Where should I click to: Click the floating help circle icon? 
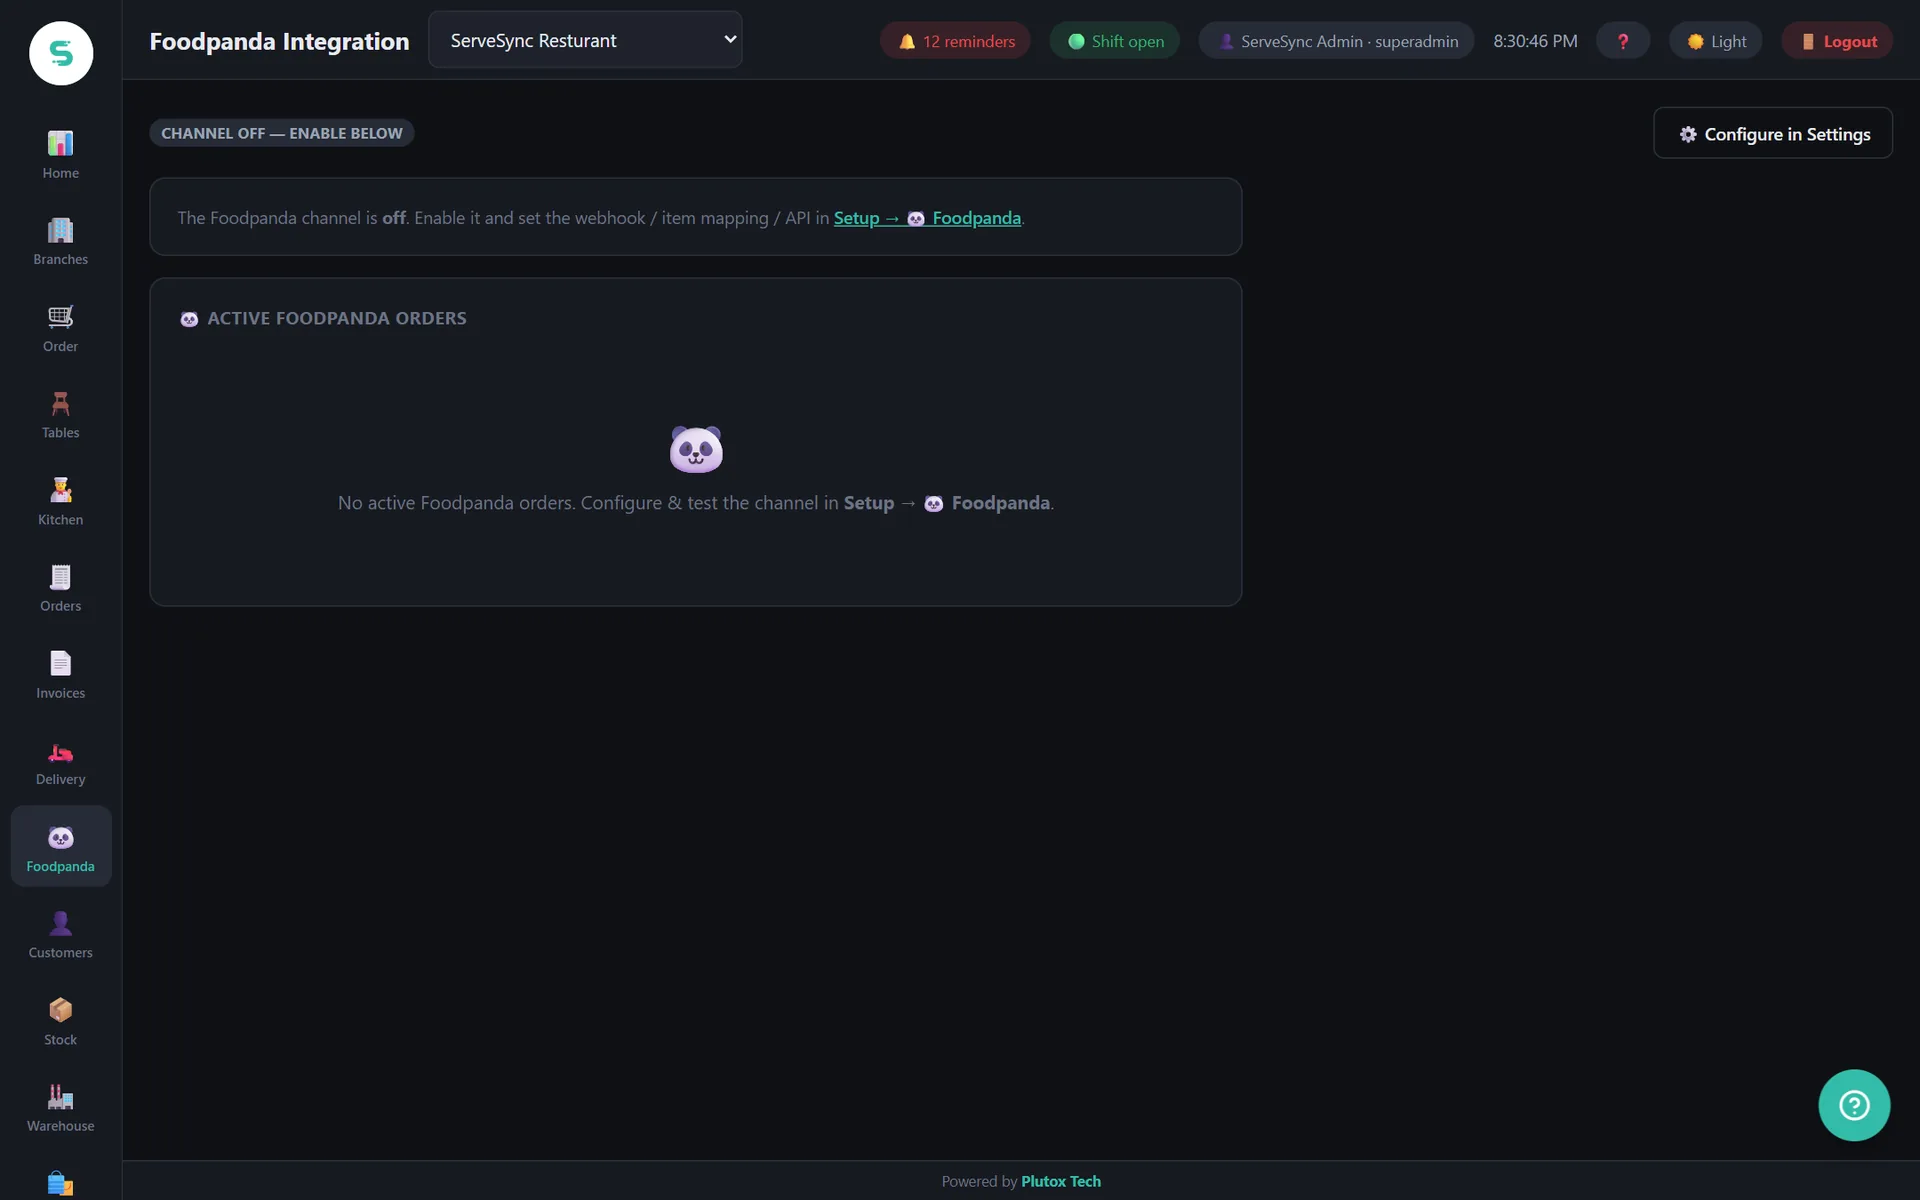tap(1854, 1105)
